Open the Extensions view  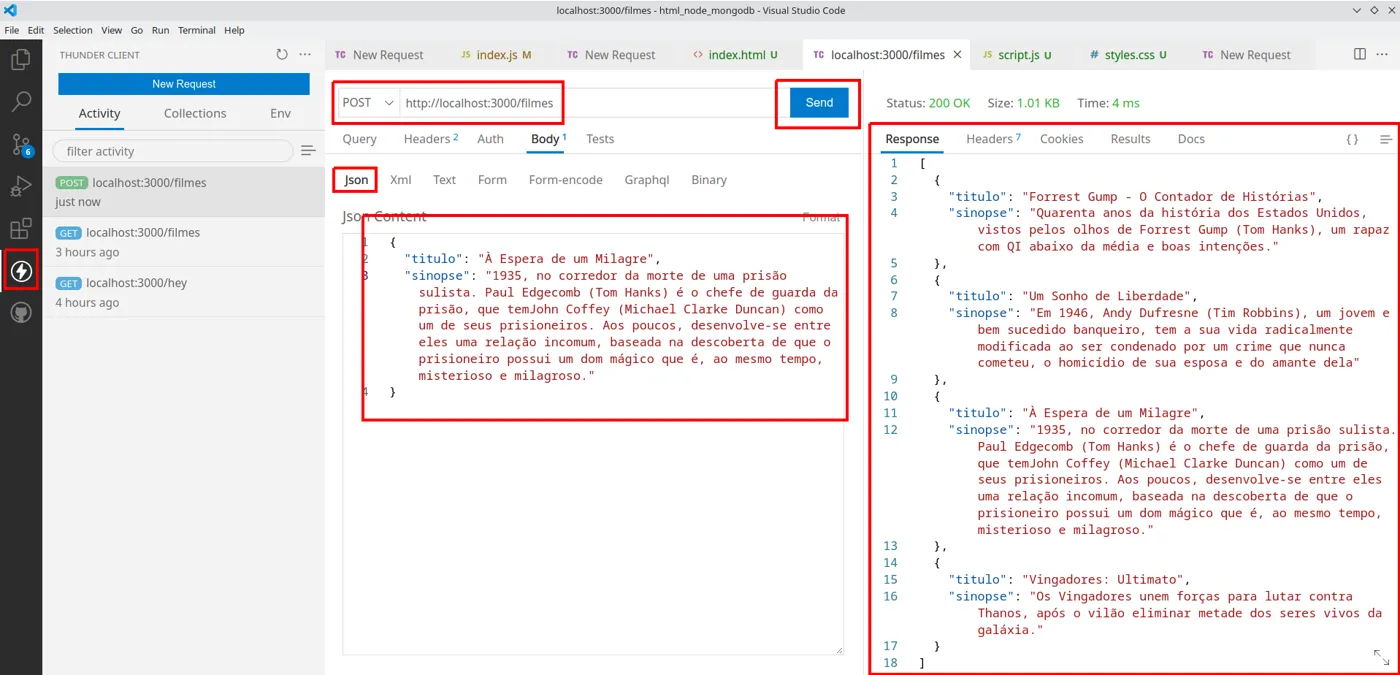(x=20, y=229)
